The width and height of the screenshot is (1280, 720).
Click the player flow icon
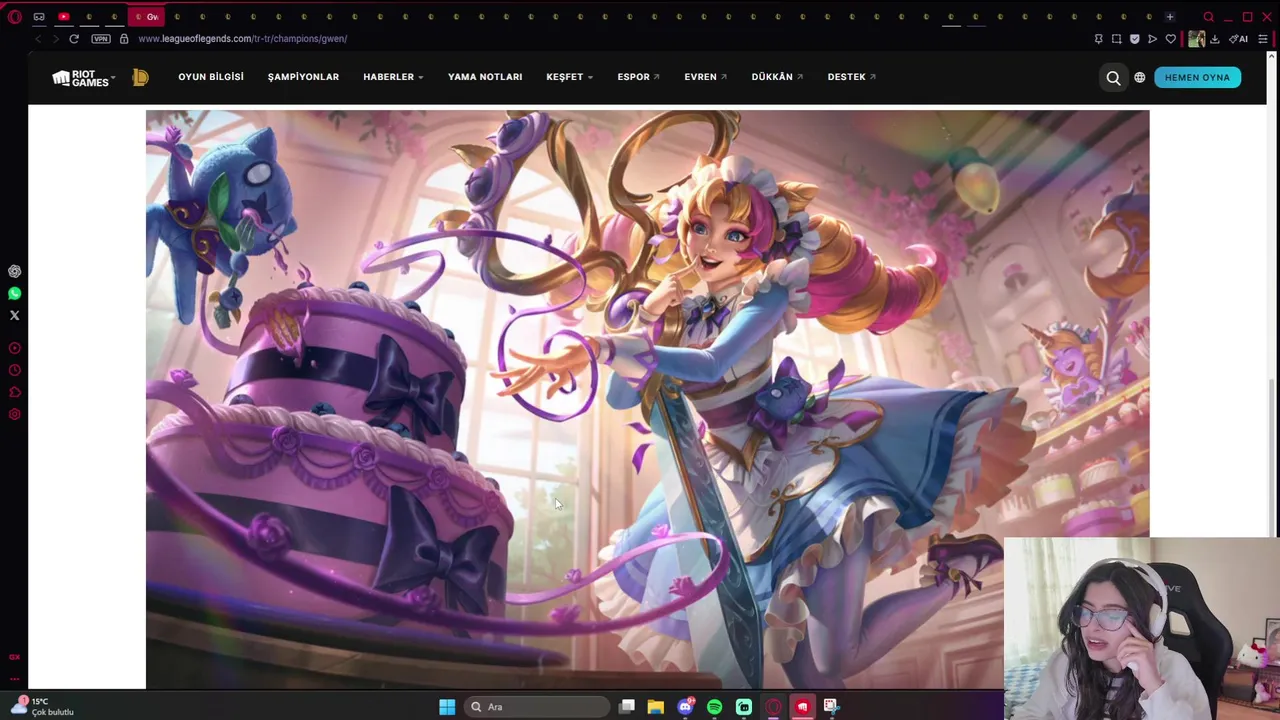[x=1152, y=39]
